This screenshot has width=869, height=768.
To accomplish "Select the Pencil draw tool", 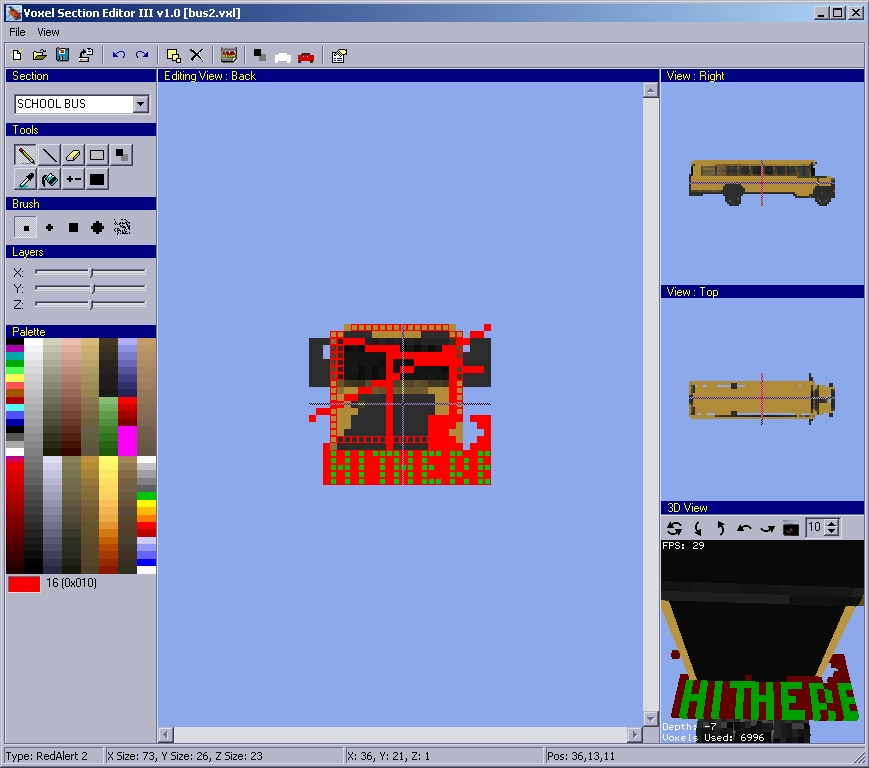I will click(25, 155).
